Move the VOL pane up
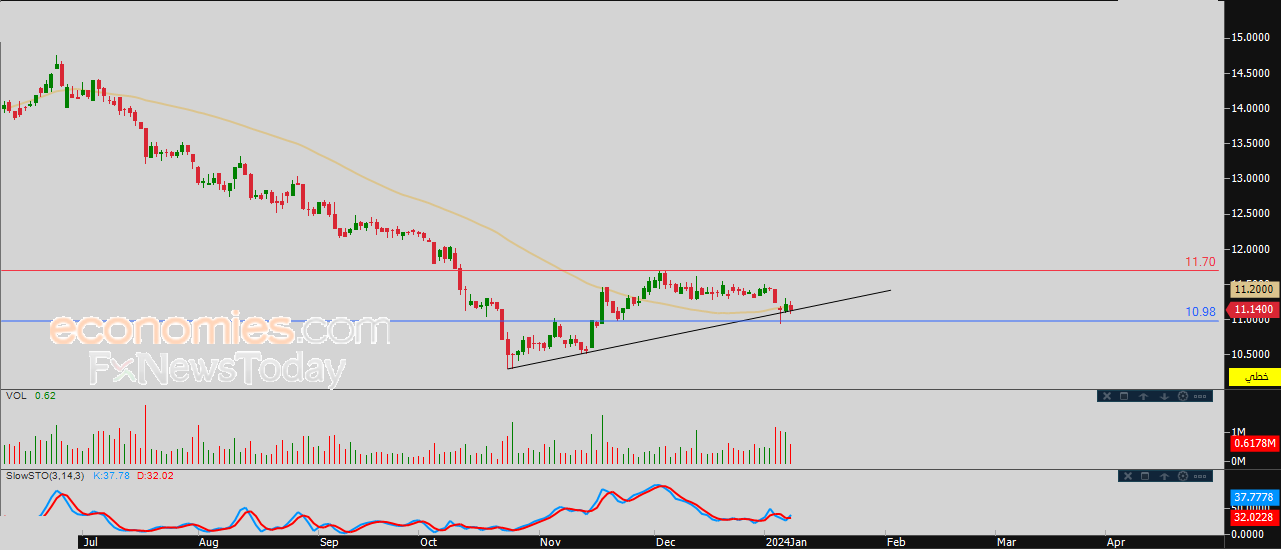 (1144, 396)
